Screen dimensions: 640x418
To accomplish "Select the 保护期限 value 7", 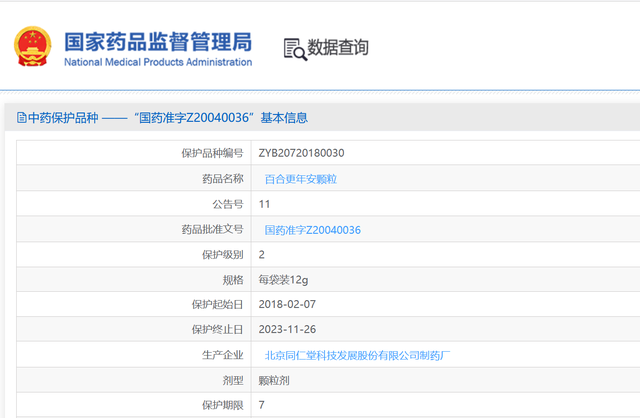I will tap(262, 405).
